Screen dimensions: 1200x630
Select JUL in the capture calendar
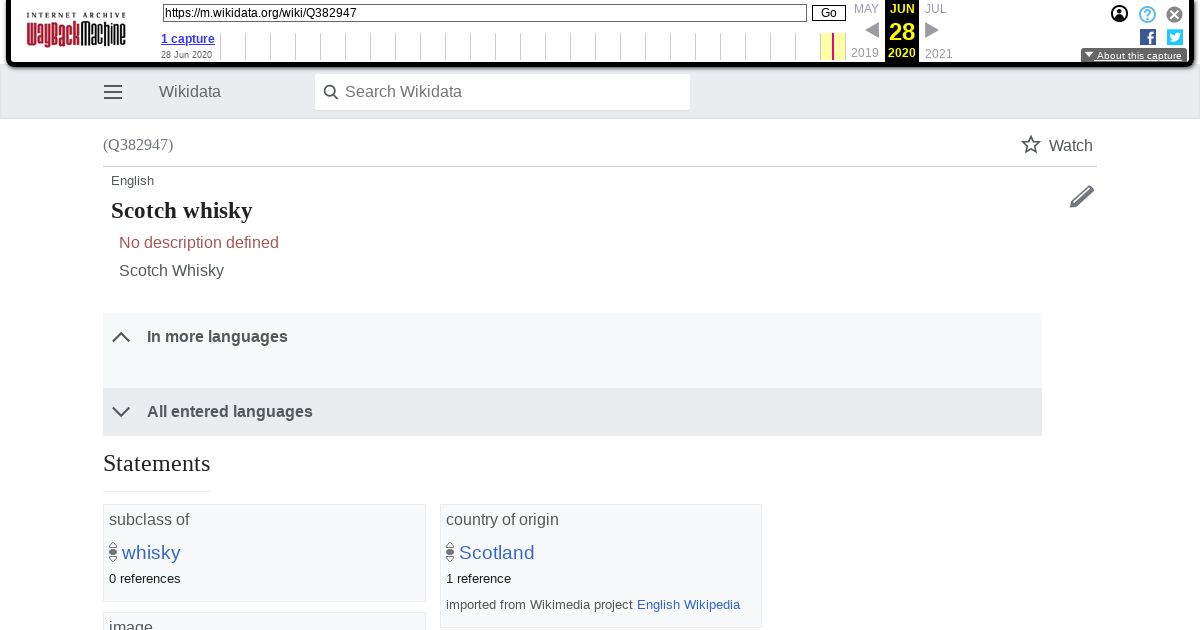(x=935, y=9)
